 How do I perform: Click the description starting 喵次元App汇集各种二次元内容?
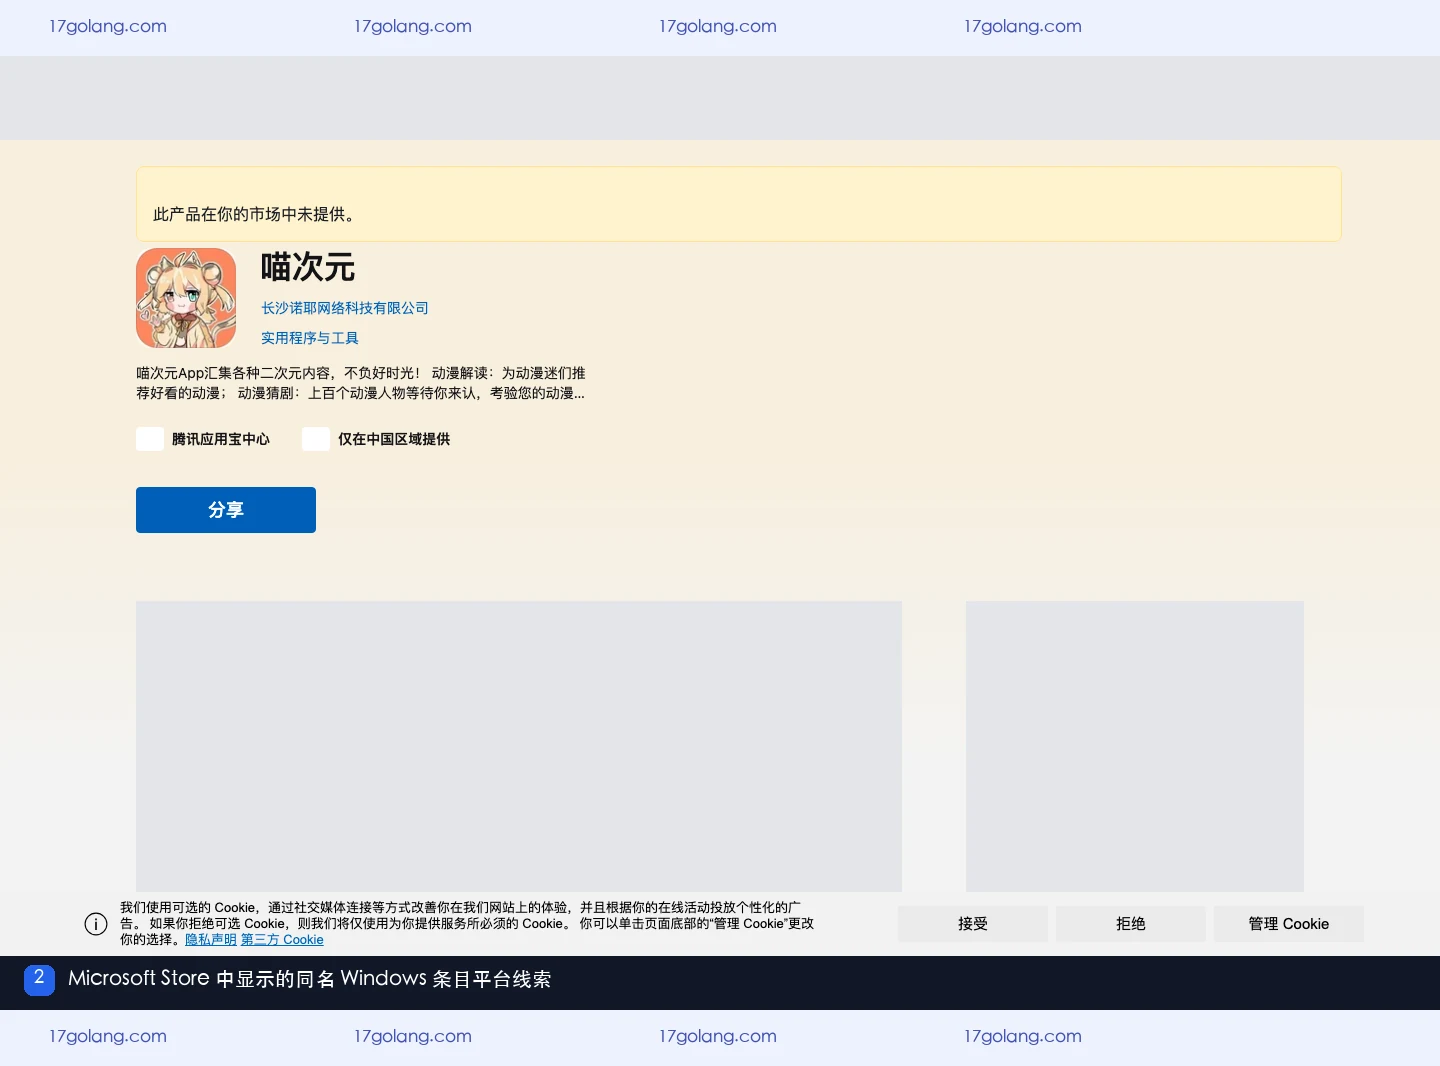[x=361, y=383]
